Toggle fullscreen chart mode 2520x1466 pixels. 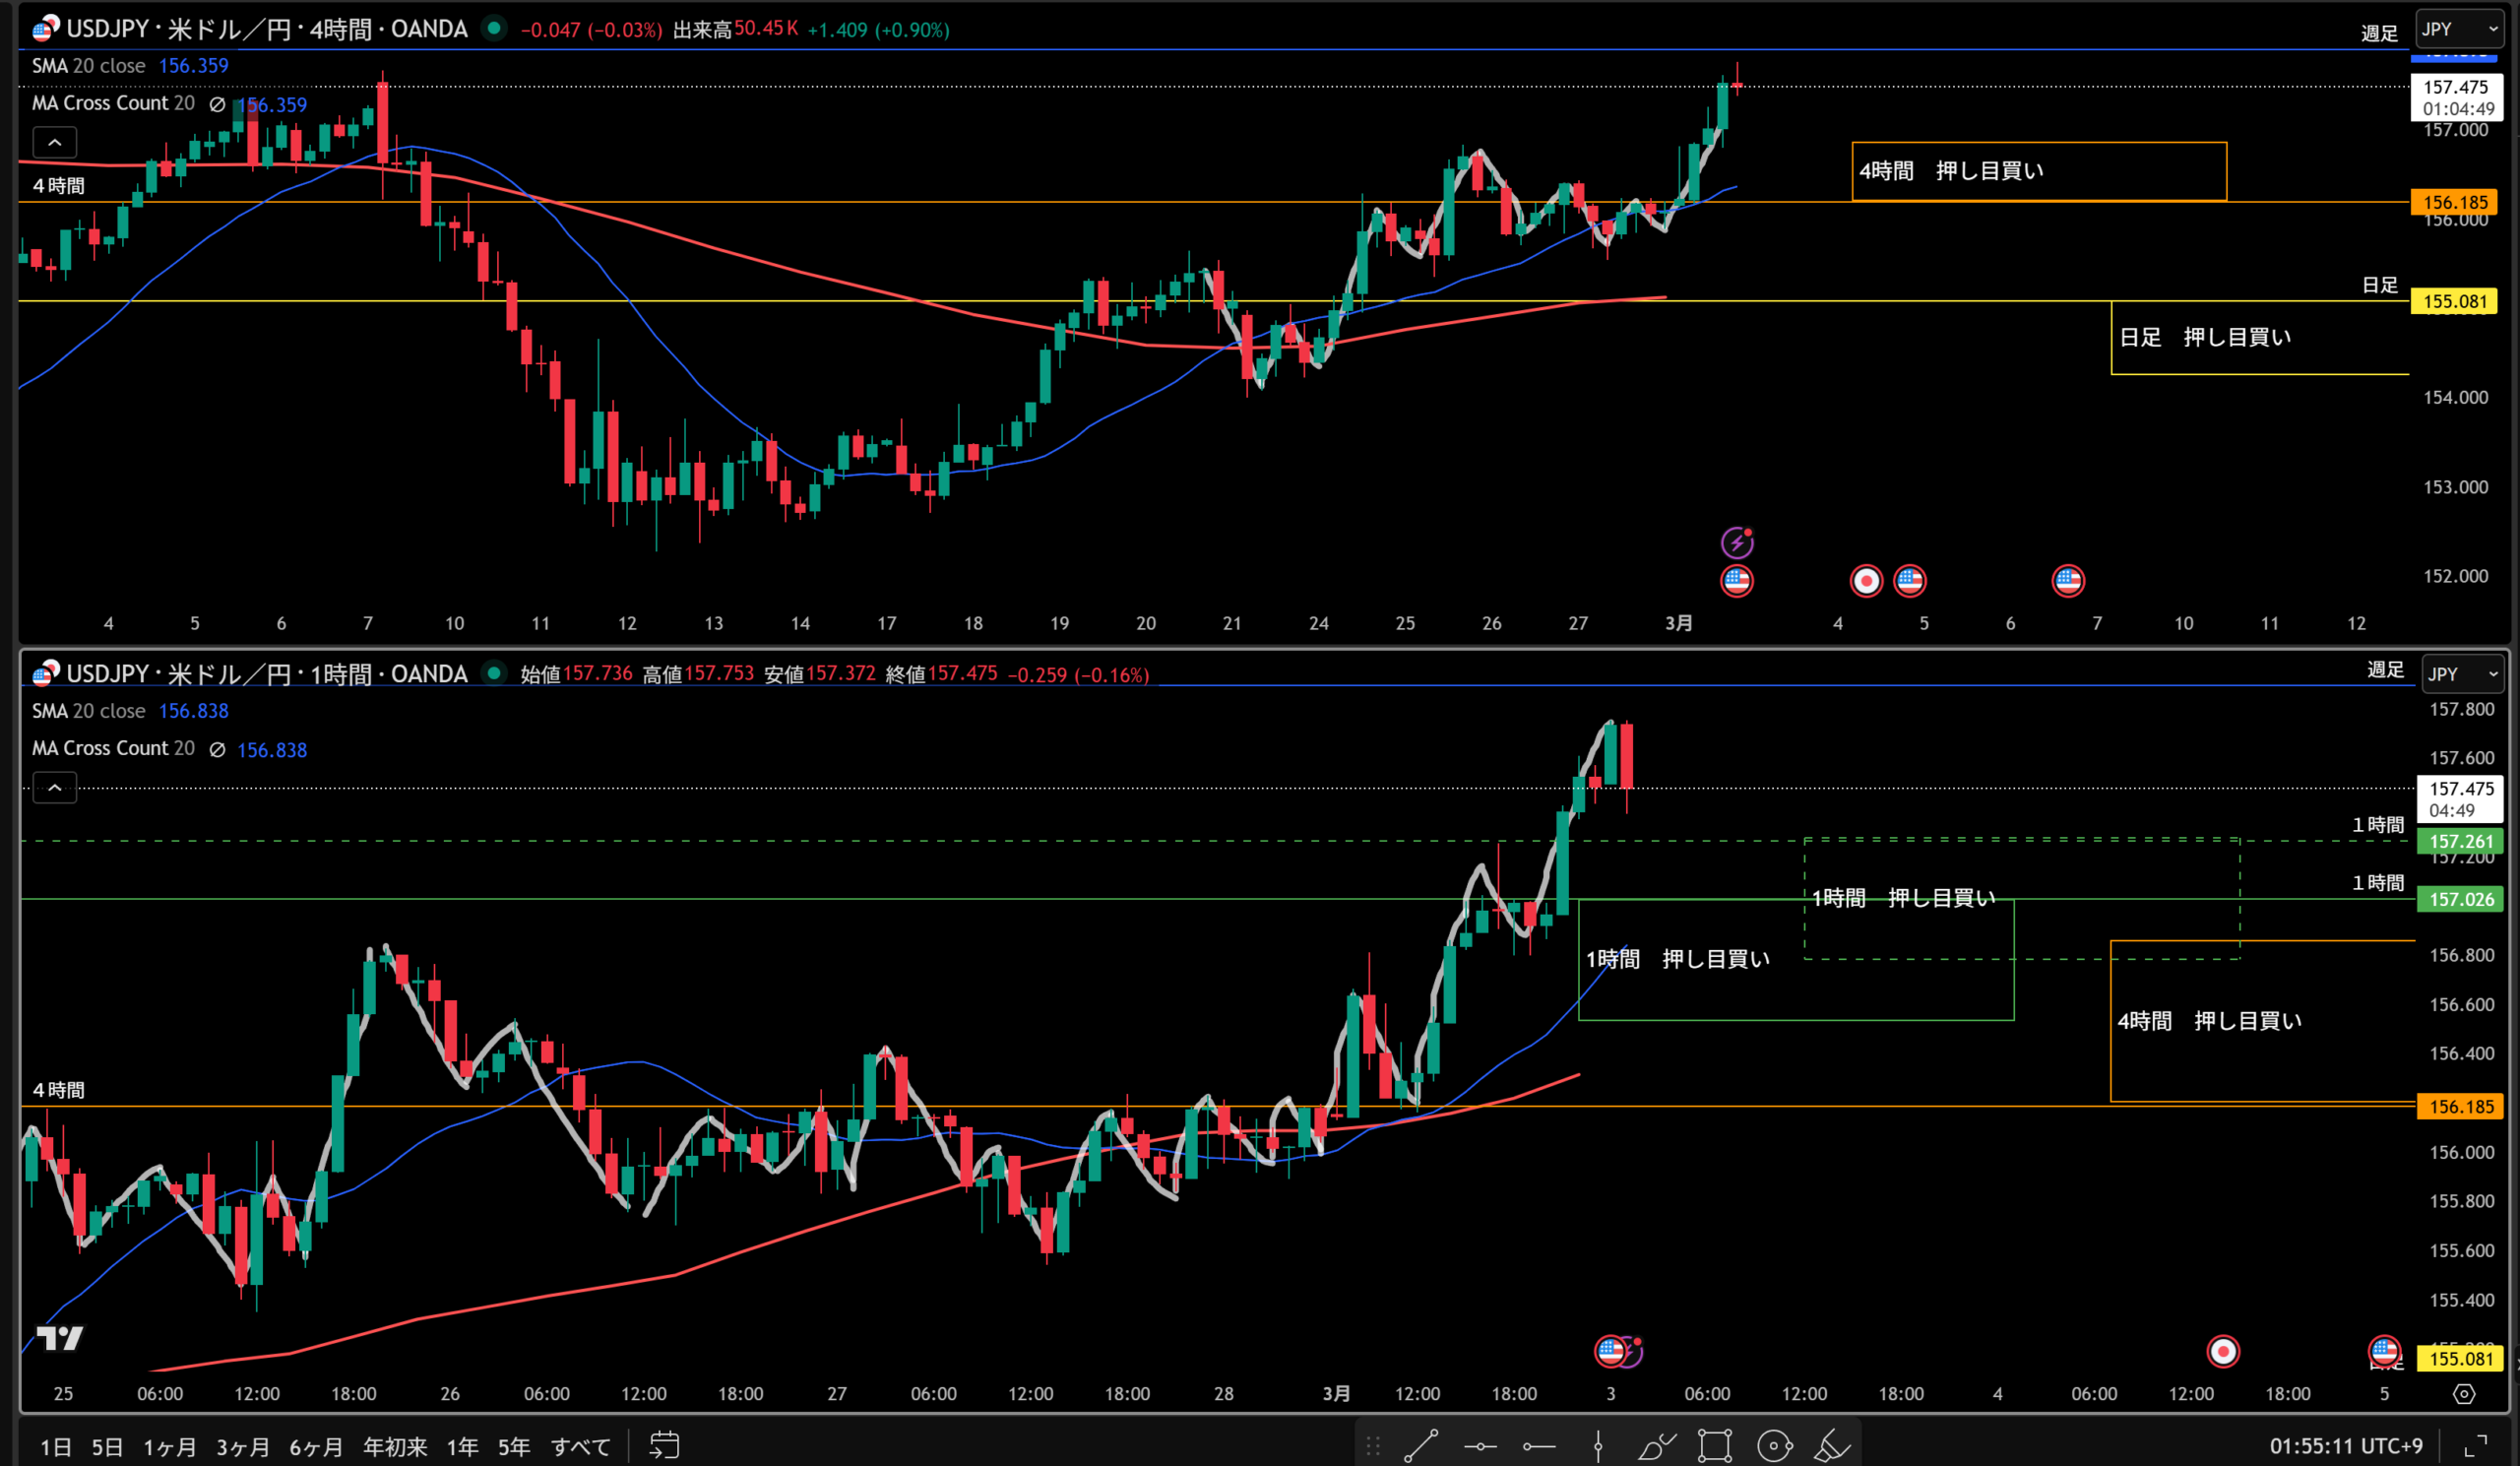point(2476,1446)
